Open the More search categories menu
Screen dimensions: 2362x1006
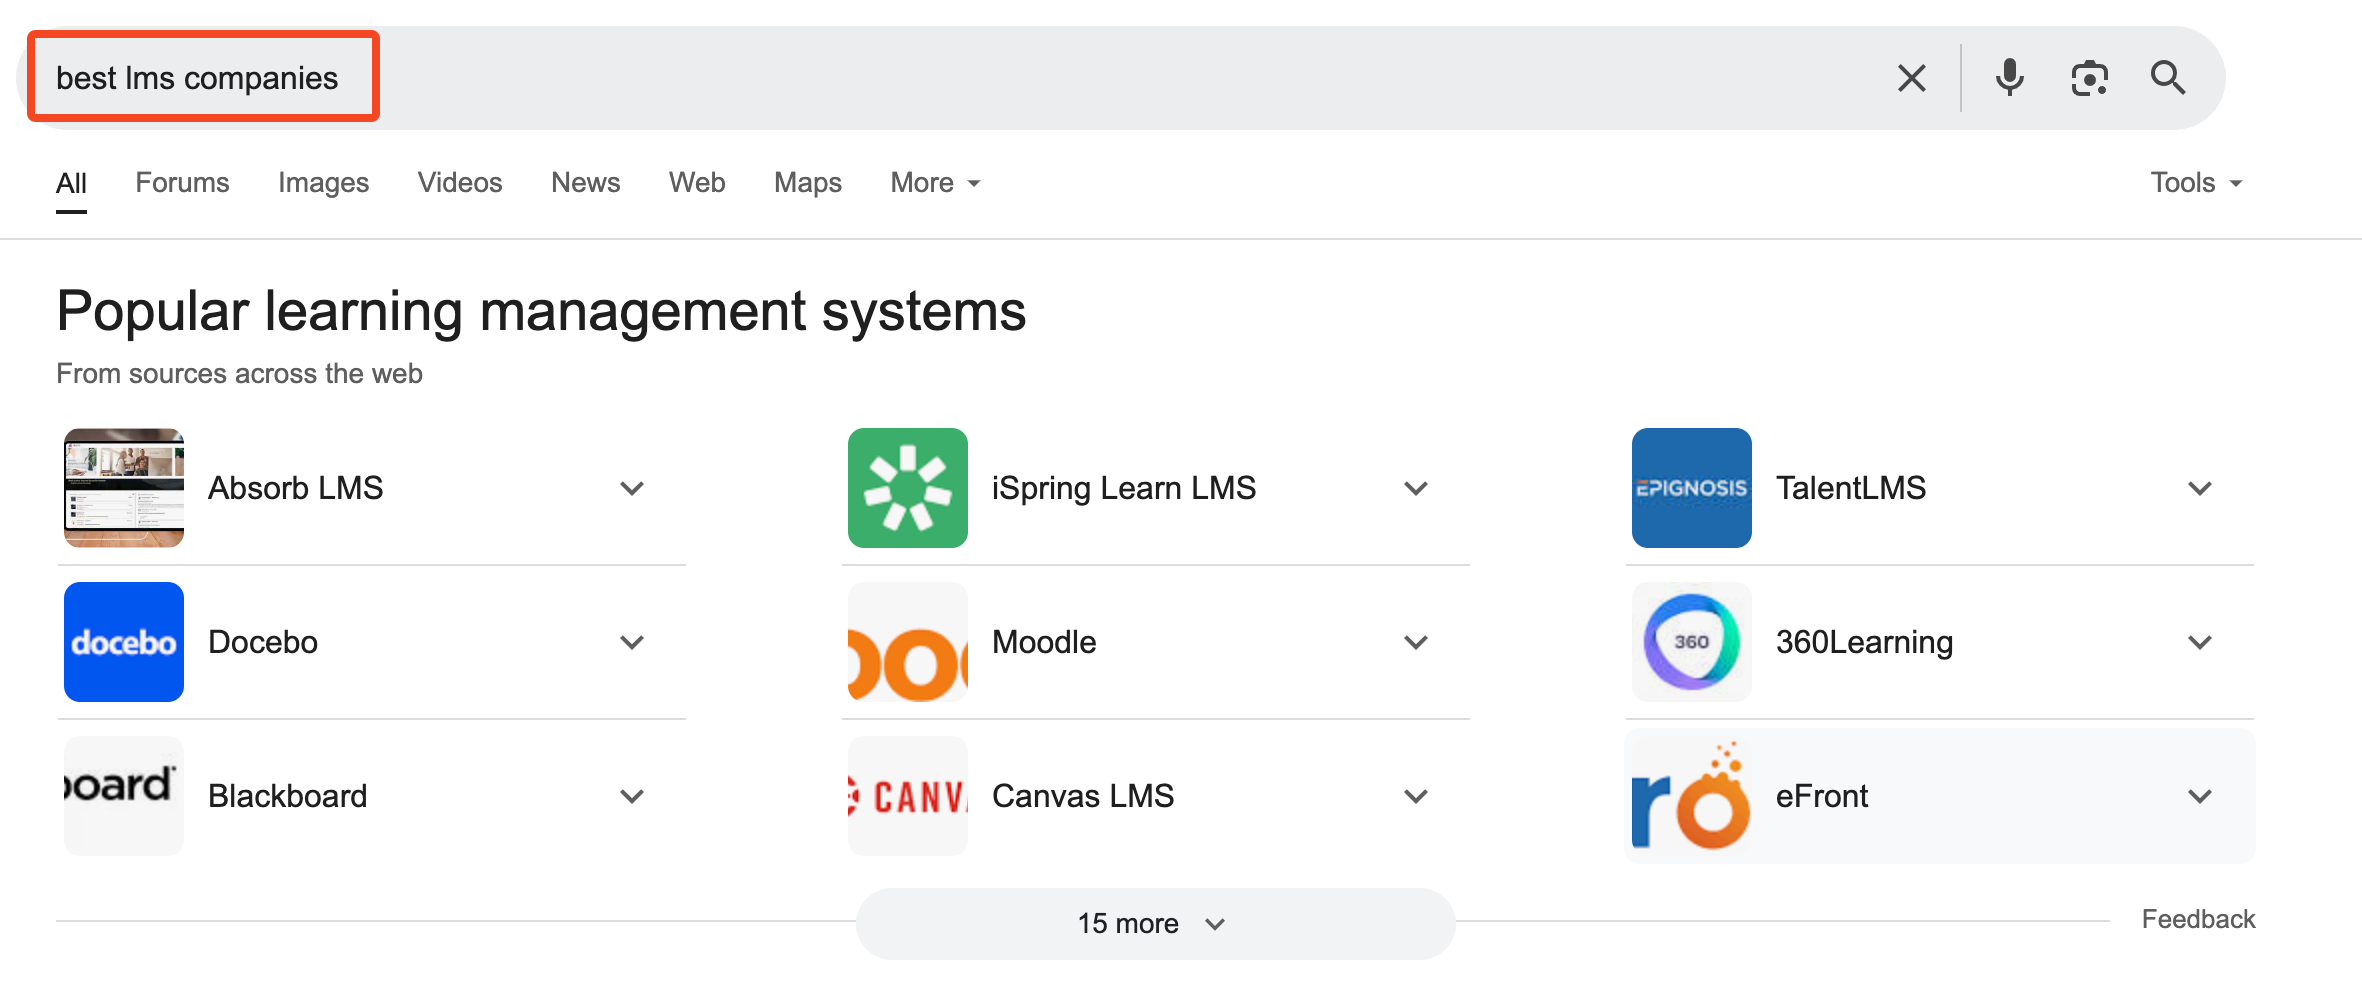(933, 182)
